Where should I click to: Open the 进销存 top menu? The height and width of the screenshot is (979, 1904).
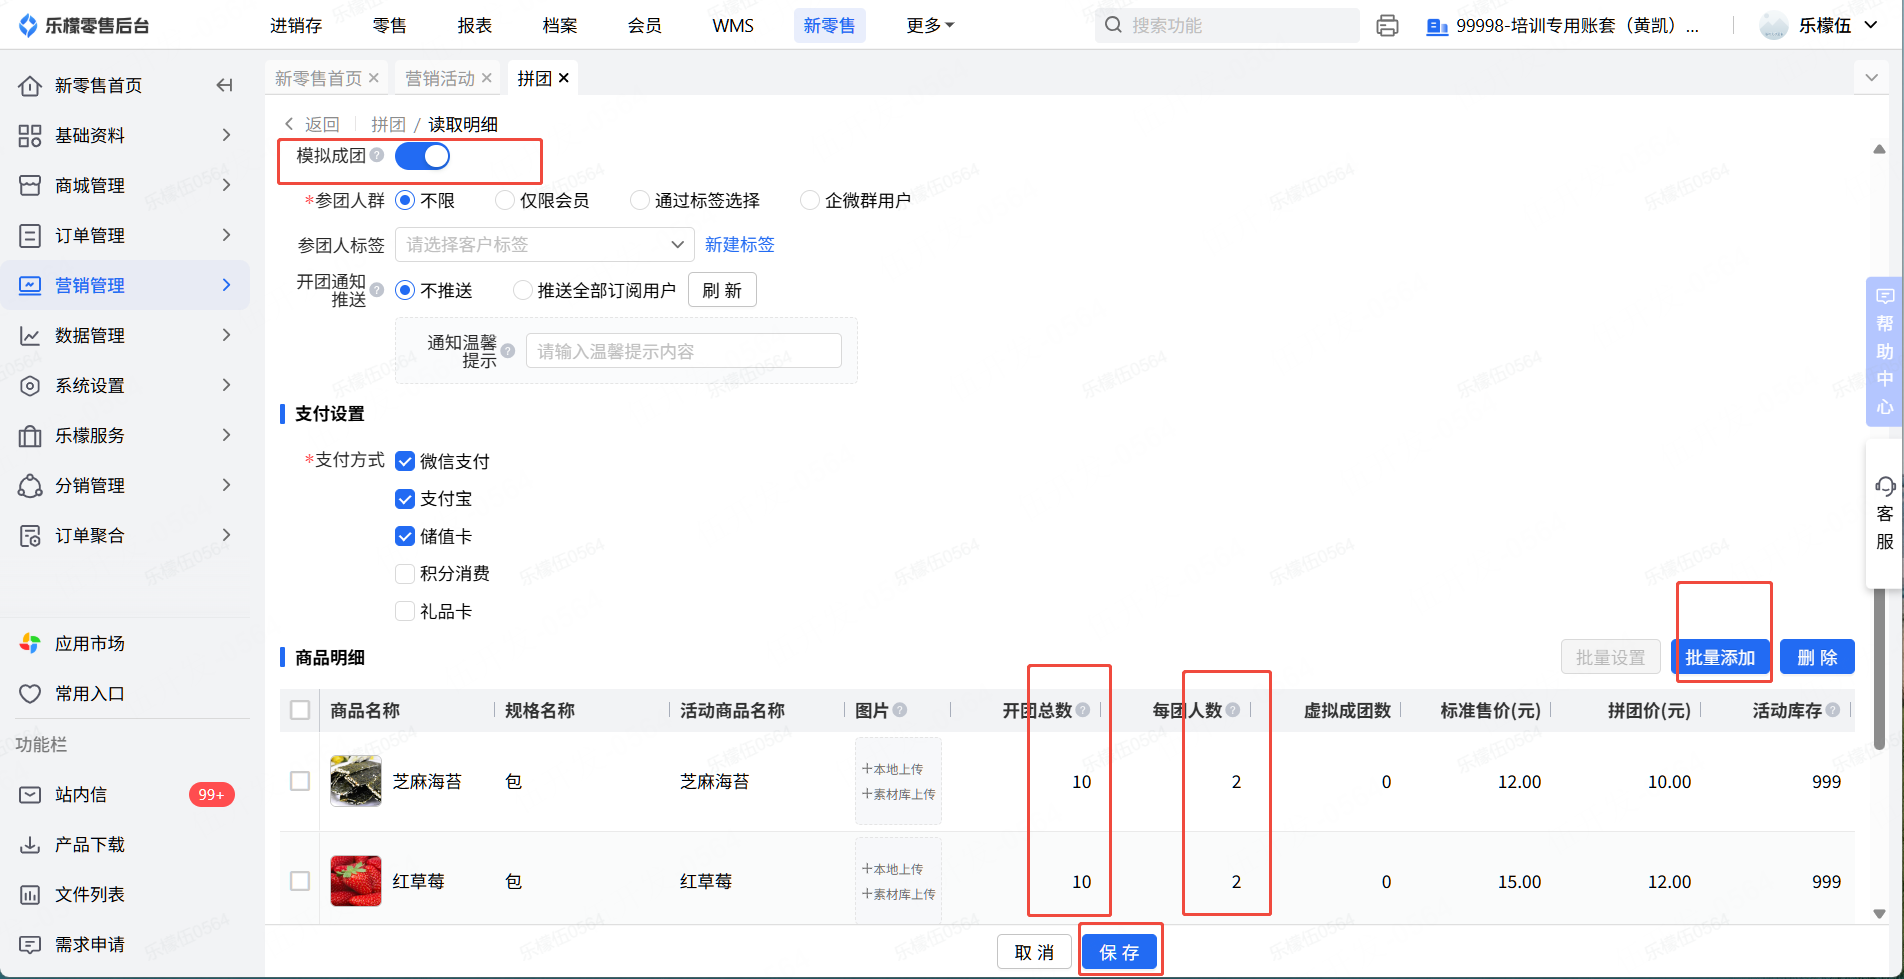tap(296, 26)
